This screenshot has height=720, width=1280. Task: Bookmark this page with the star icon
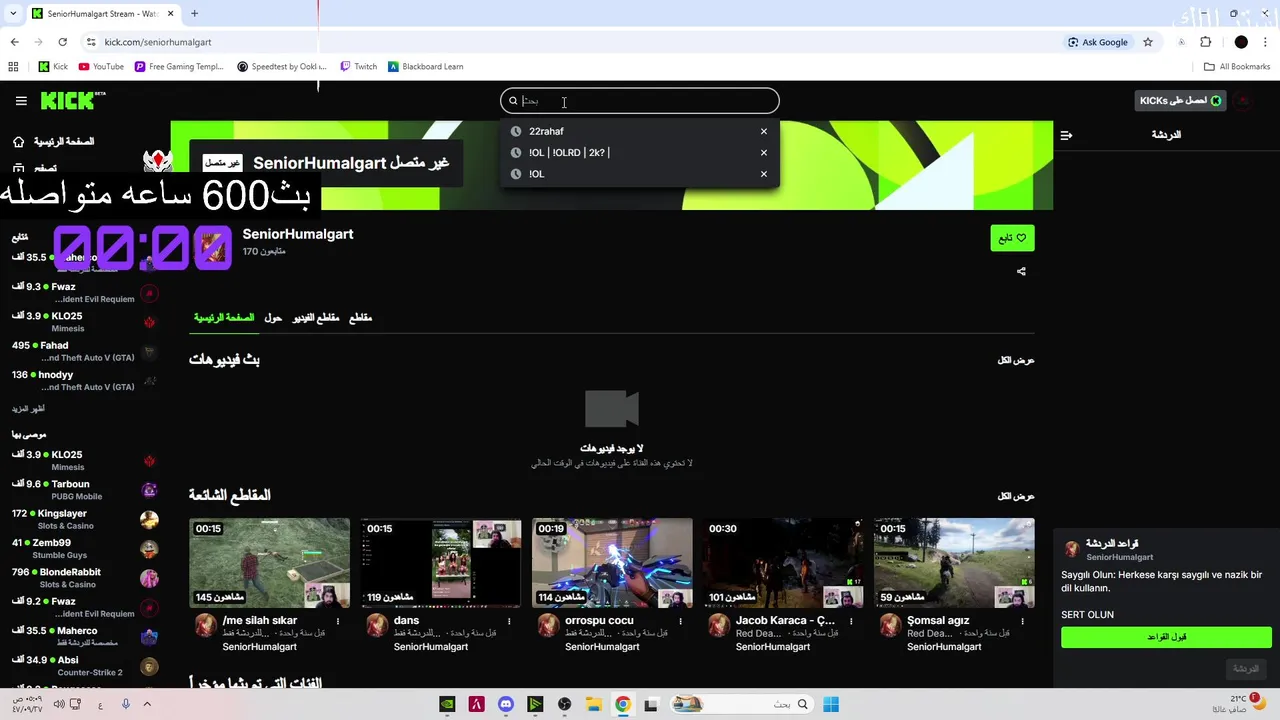coord(1148,42)
